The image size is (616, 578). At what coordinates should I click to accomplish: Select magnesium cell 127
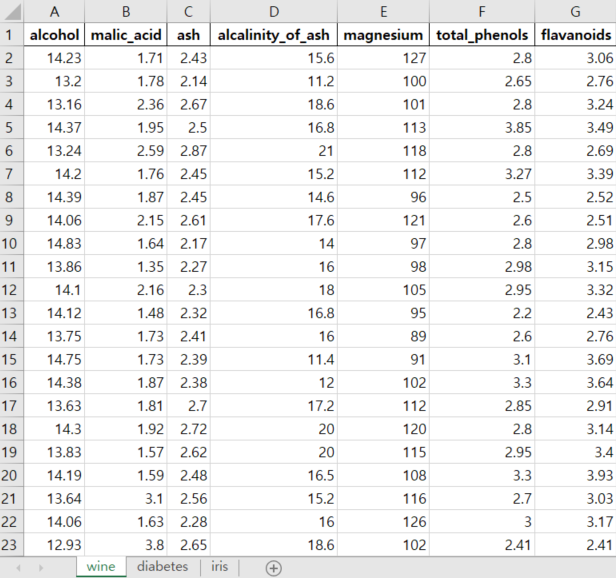pos(383,58)
